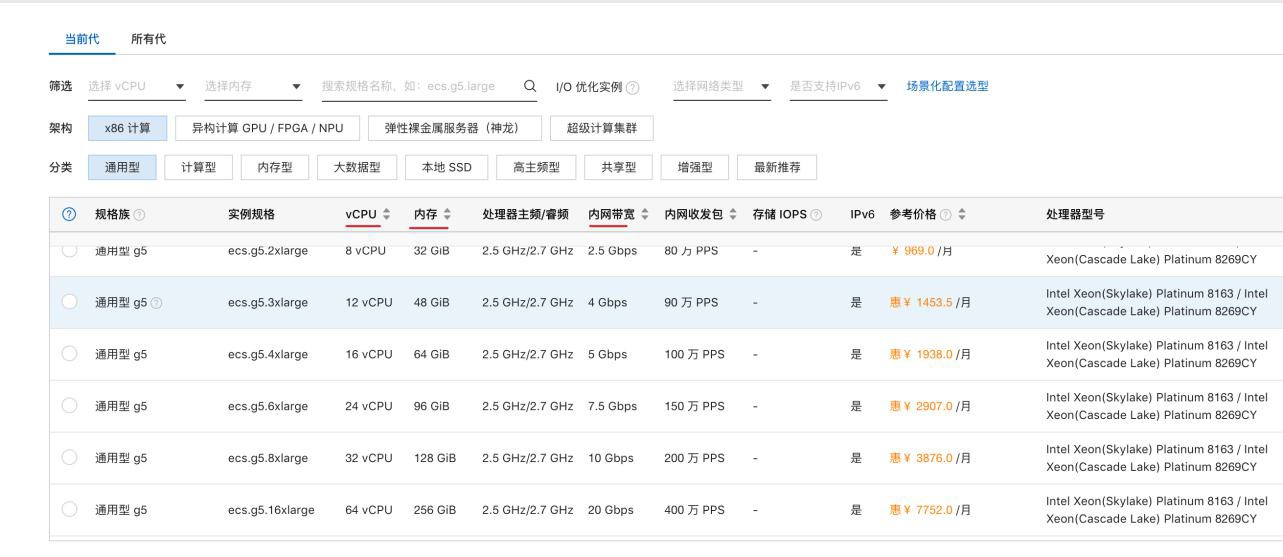This screenshot has width=1283, height=557.
Task: Click the help icon next to I/O 优化实例
Action: [x=632, y=86]
